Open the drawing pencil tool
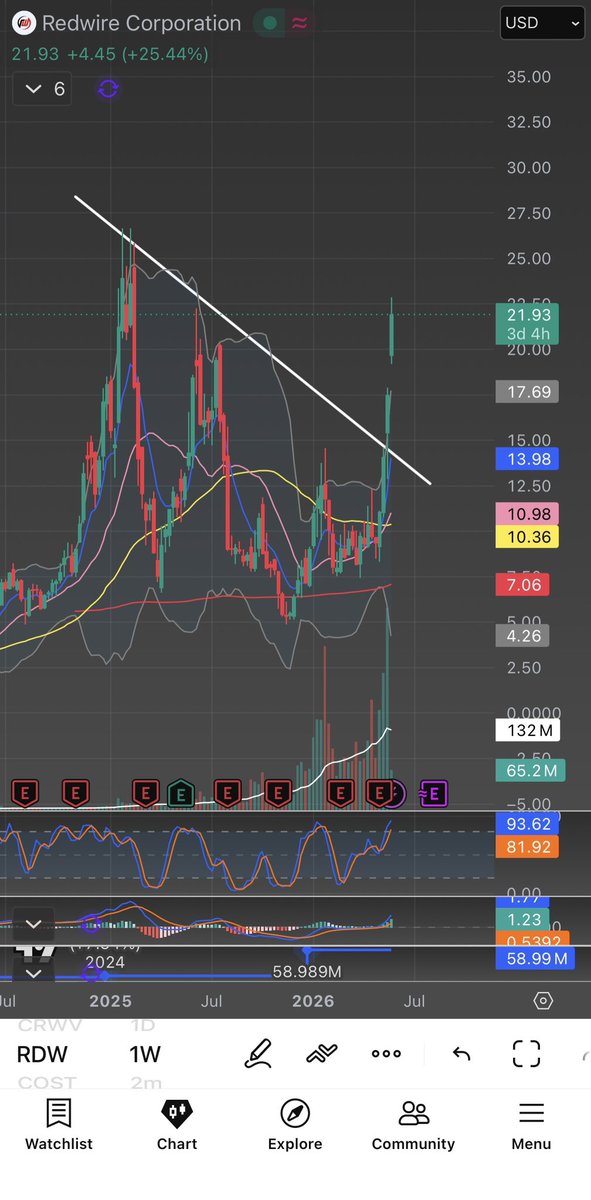 click(x=259, y=1053)
